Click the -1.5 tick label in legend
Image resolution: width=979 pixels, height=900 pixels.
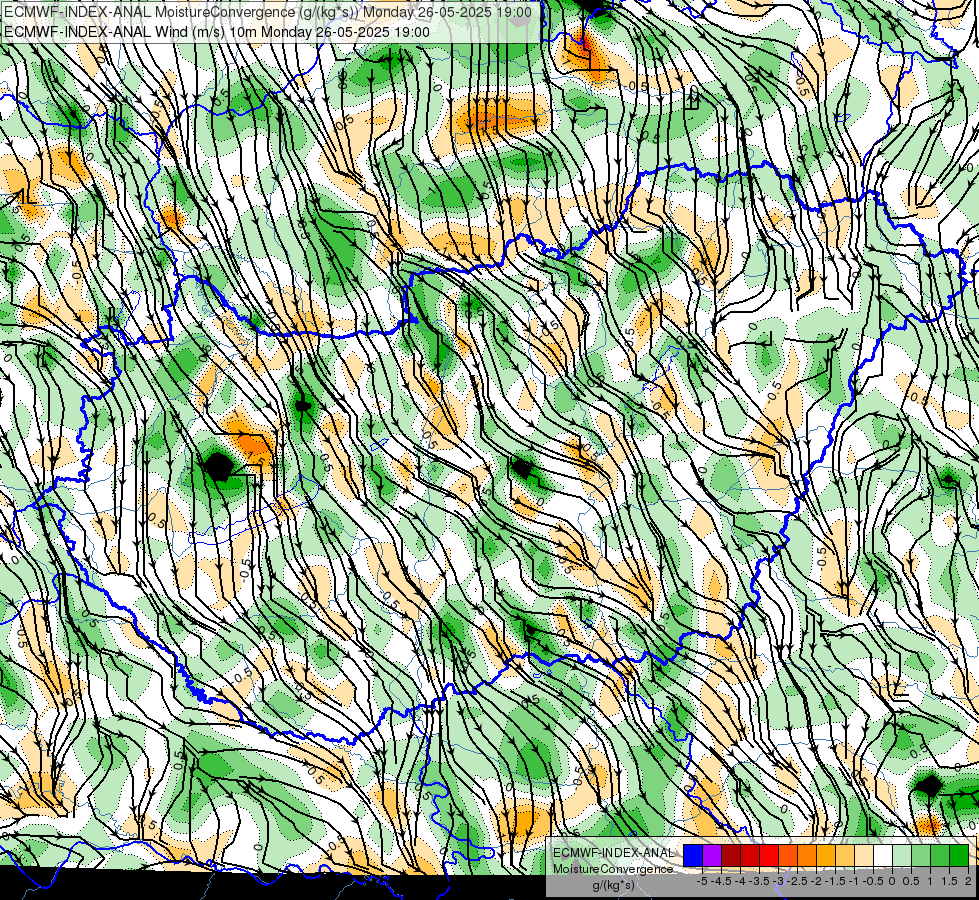tap(835, 881)
